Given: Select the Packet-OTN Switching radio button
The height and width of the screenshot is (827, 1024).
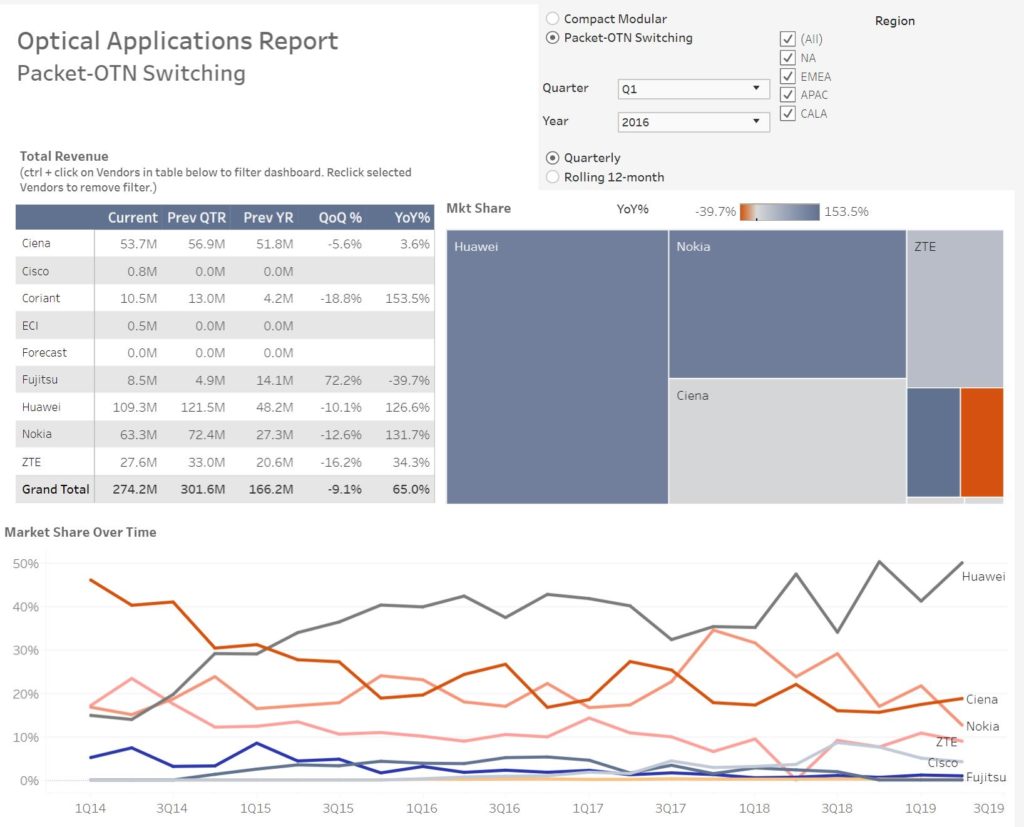Looking at the screenshot, I should click(x=552, y=38).
